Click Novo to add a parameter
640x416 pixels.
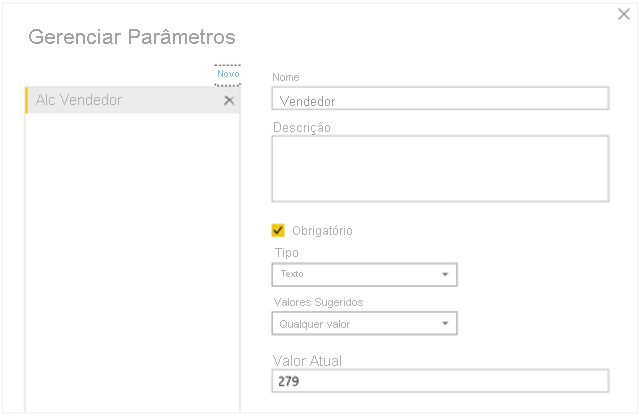click(228, 74)
